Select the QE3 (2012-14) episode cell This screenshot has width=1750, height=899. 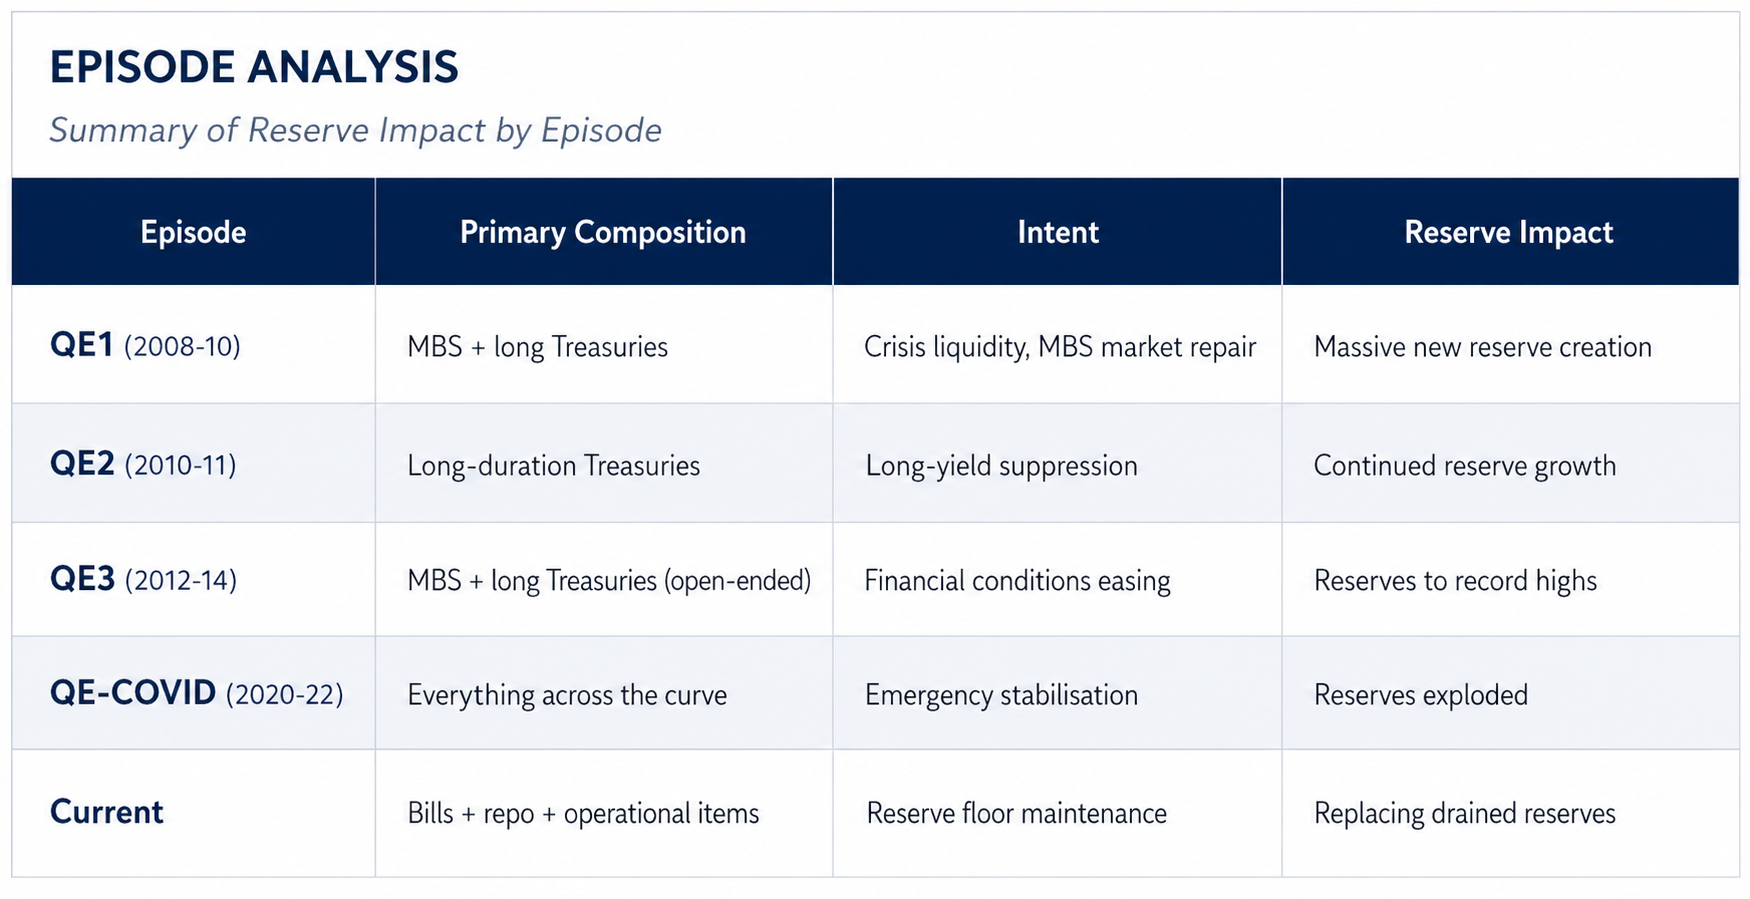(x=143, y=579)
